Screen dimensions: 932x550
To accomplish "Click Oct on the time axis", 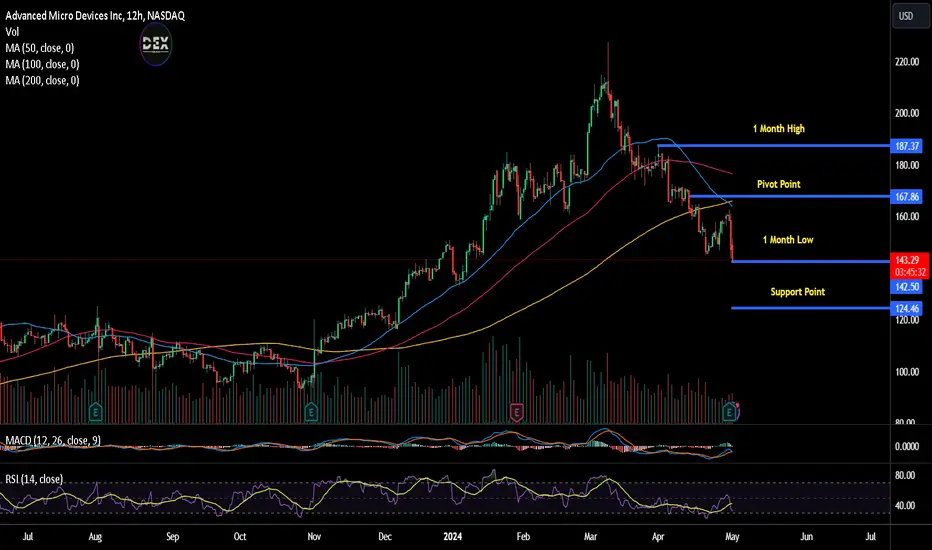I will pos(240,536).
